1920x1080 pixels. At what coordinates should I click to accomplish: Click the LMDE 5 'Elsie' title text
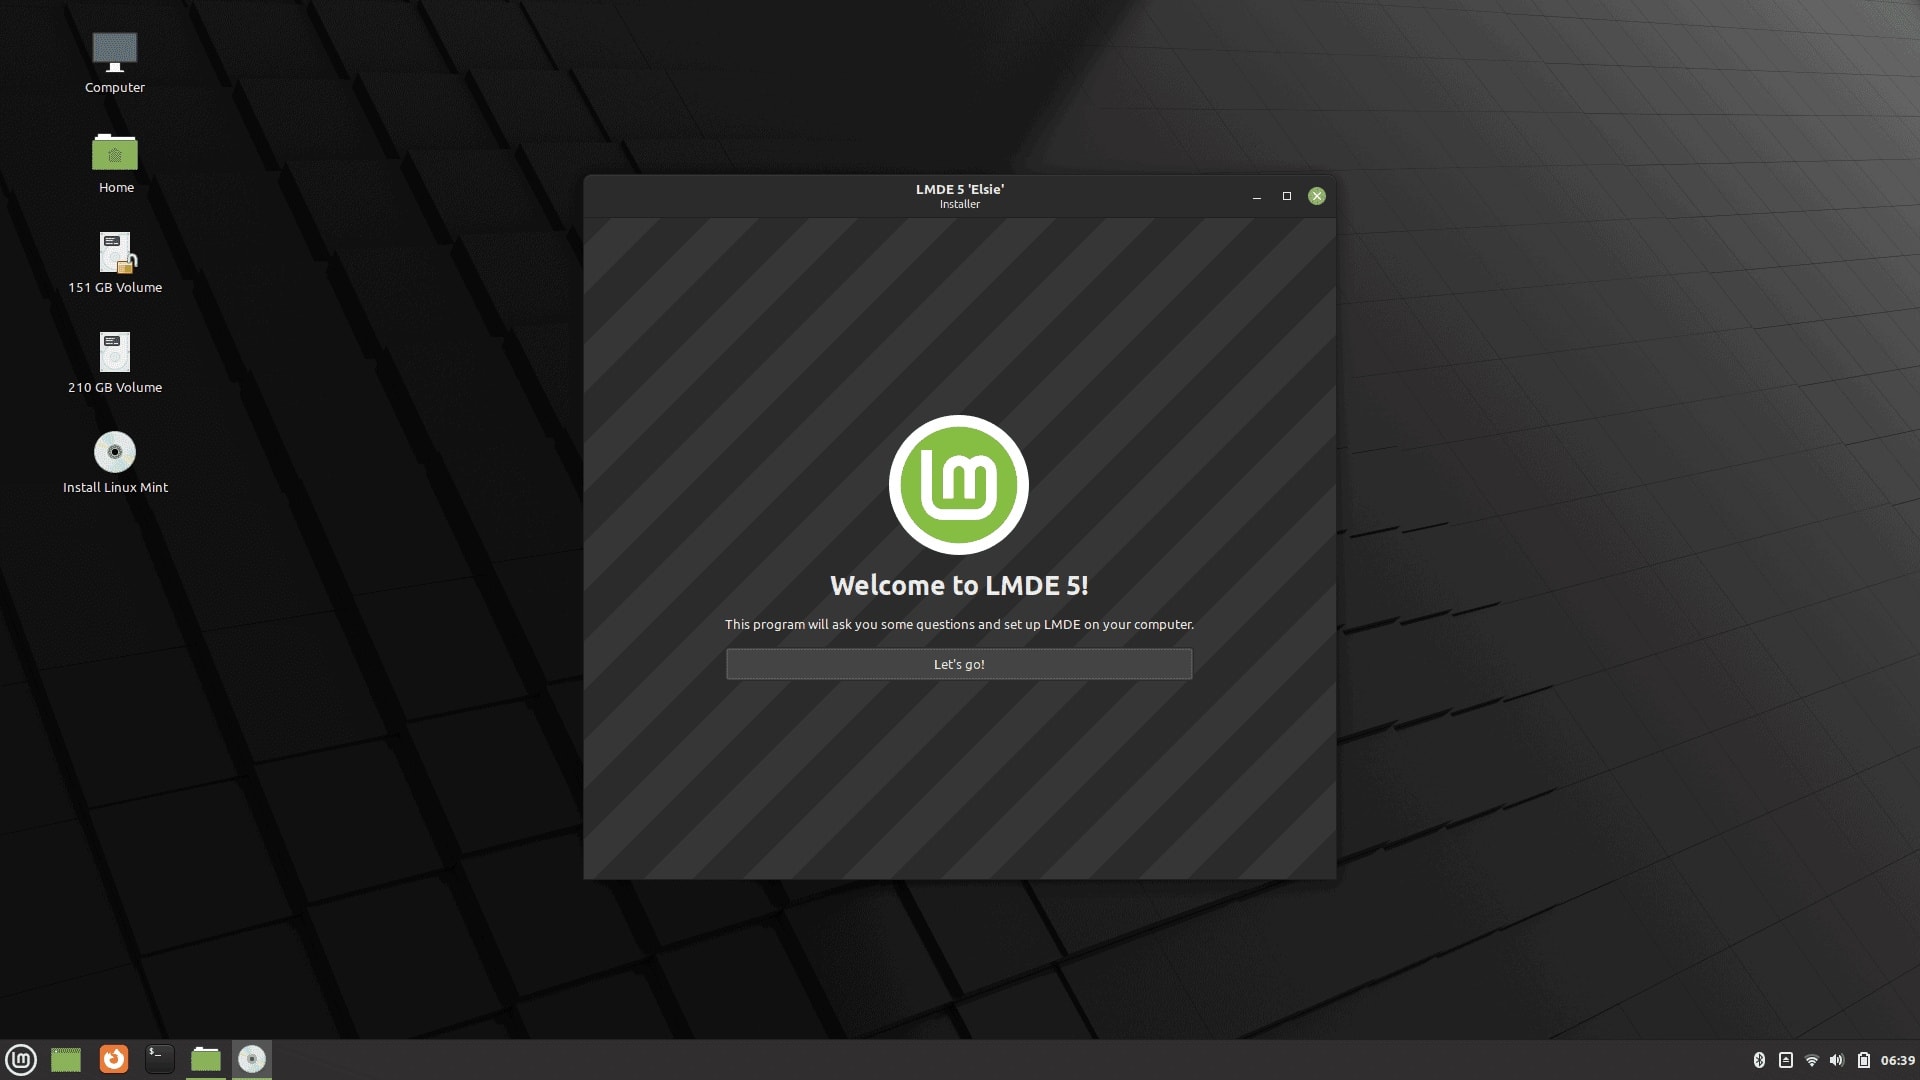(959, 189)
